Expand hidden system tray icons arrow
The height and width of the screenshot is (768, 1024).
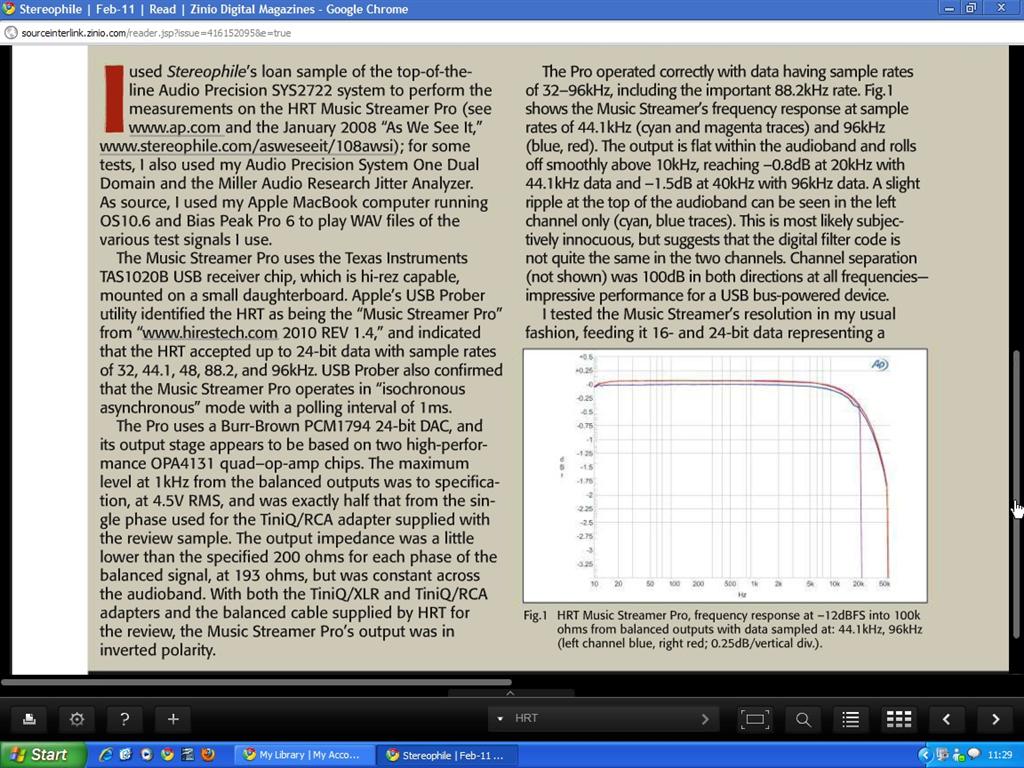pyautogui.click(x=924, y=756)
